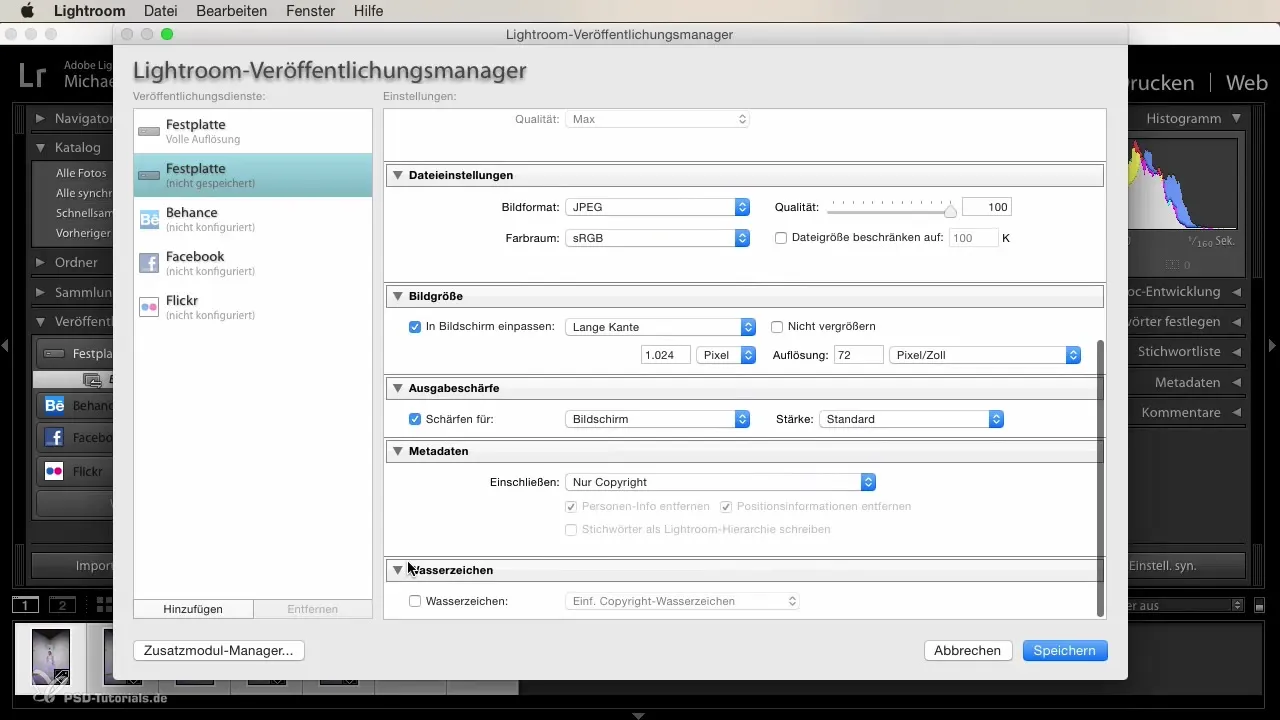The width and height of the screenshot is (1280, 720).
Task: Open Einschließen Nur Copyright dropdown
Action: pos(720,482)
